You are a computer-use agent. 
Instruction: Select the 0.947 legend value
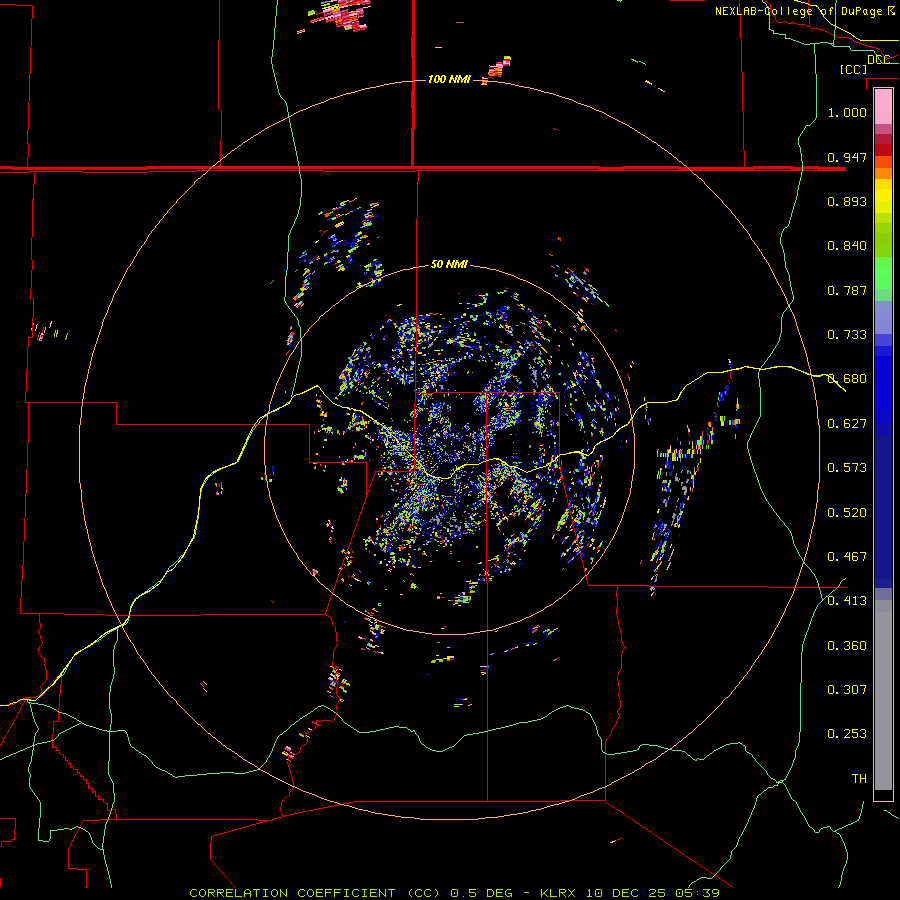[x=847, y=157]
